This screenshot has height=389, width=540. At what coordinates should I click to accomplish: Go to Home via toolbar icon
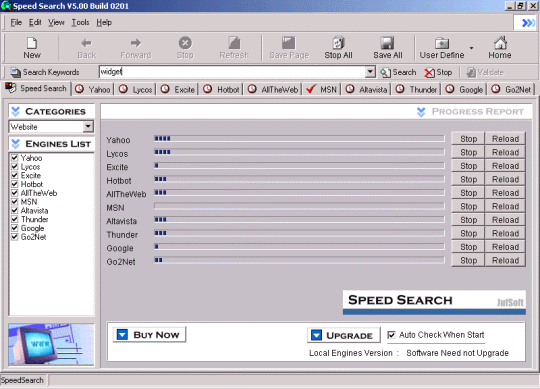coord(500,43)
